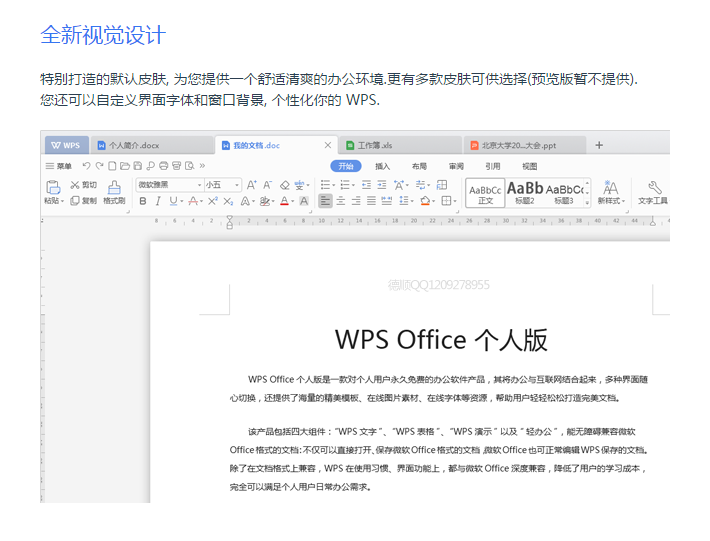Open font name dropdown 微软雅黑
The height and width of the screenshot is (541, 710).
tap(199, 185)
